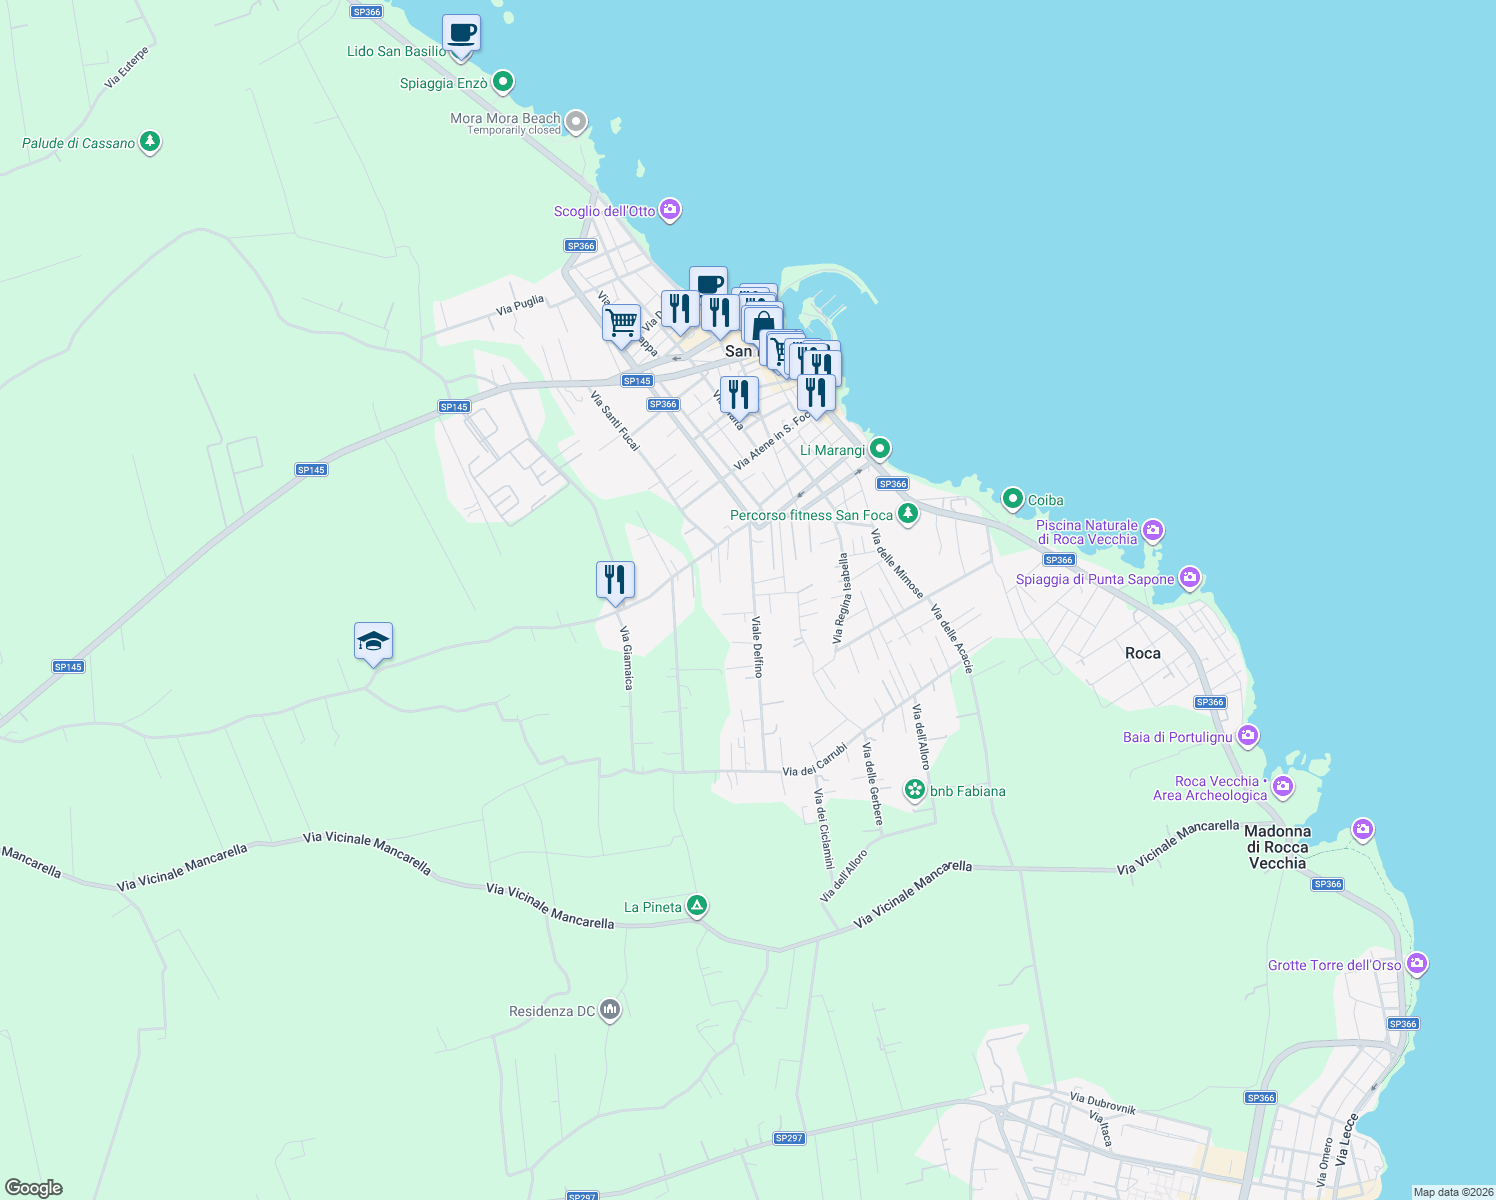Open the Residenza DC lodging icon
Image resolution: width=1496 pixels, height=1200 pixels.
point(609,1010)
